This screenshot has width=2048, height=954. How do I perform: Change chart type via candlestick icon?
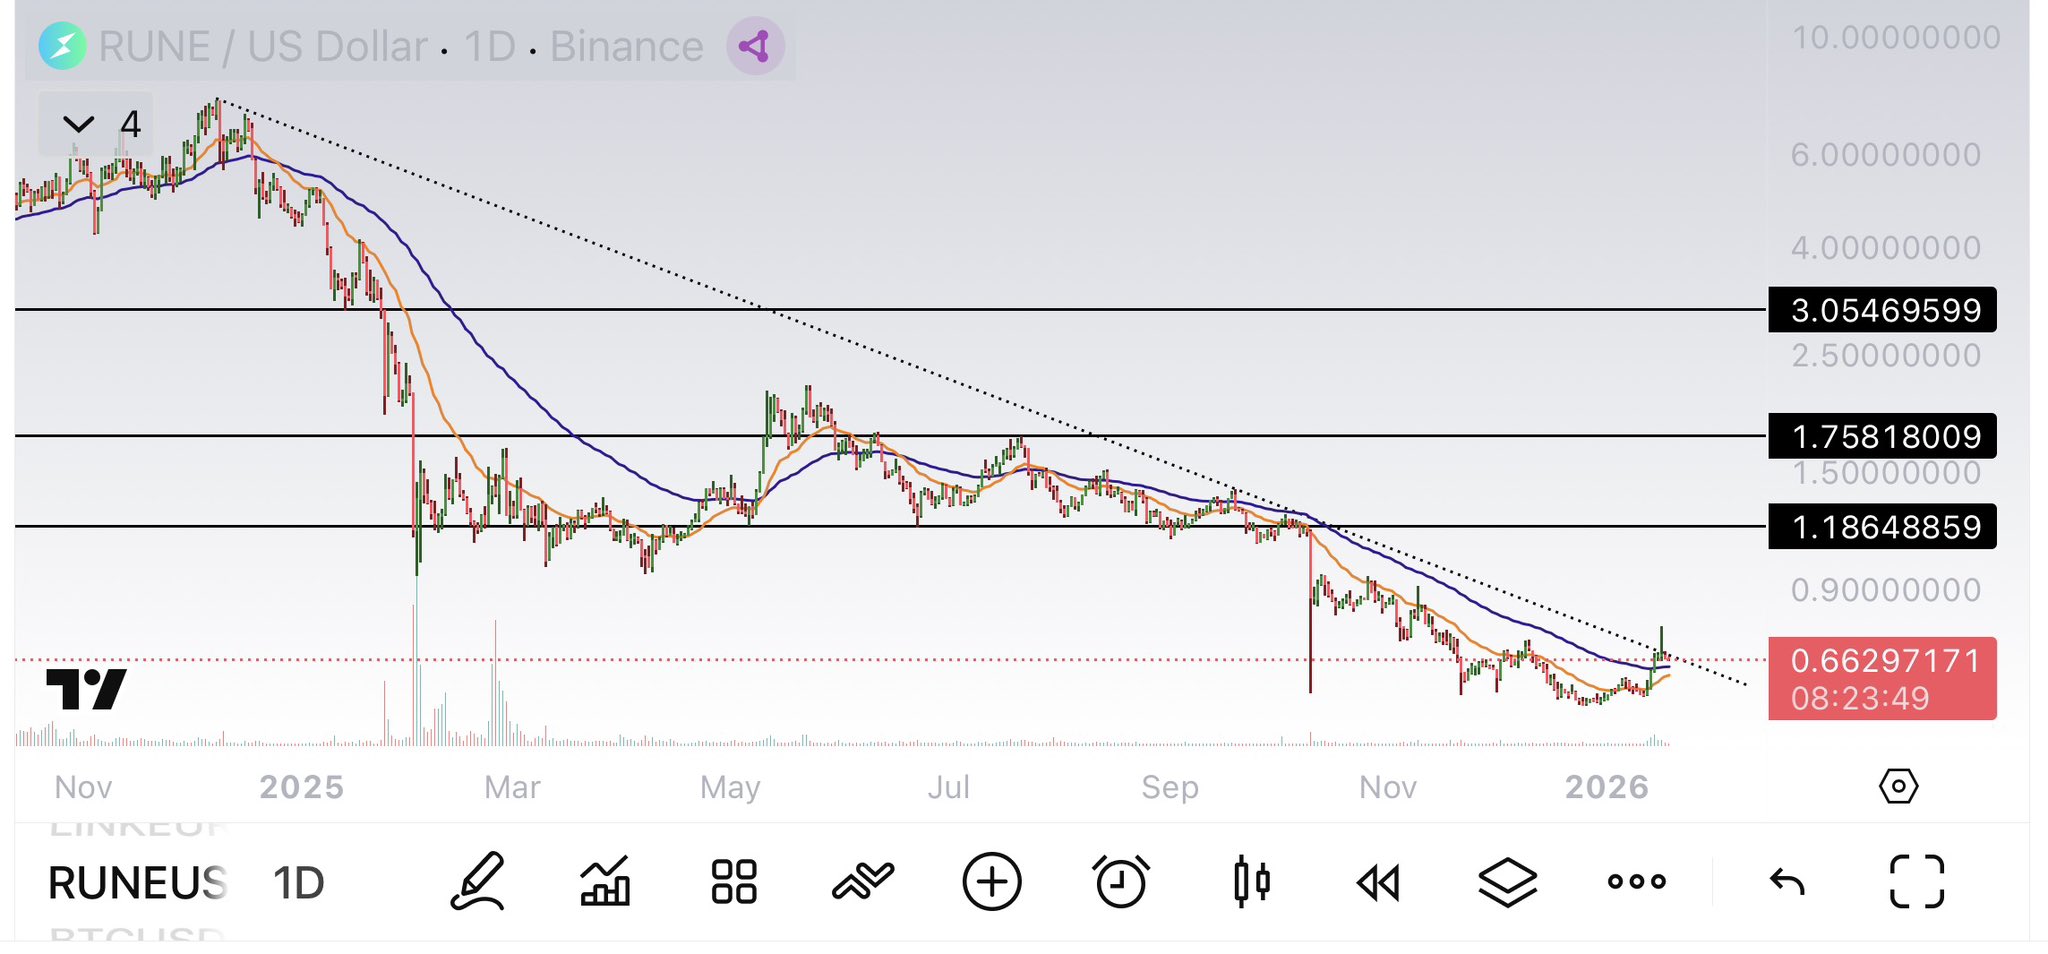[1251, 881]
